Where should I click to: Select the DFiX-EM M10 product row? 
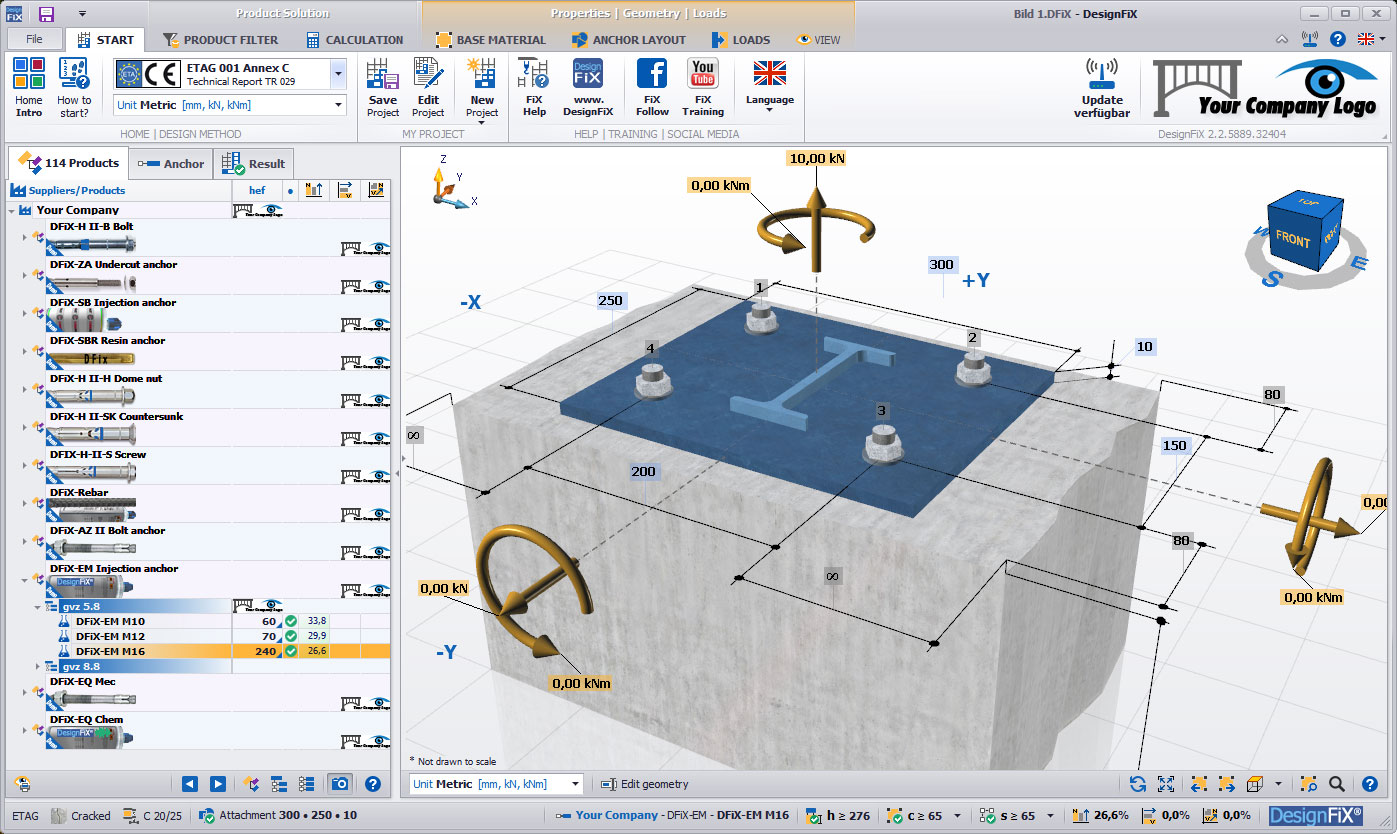[x=210, y=621]
